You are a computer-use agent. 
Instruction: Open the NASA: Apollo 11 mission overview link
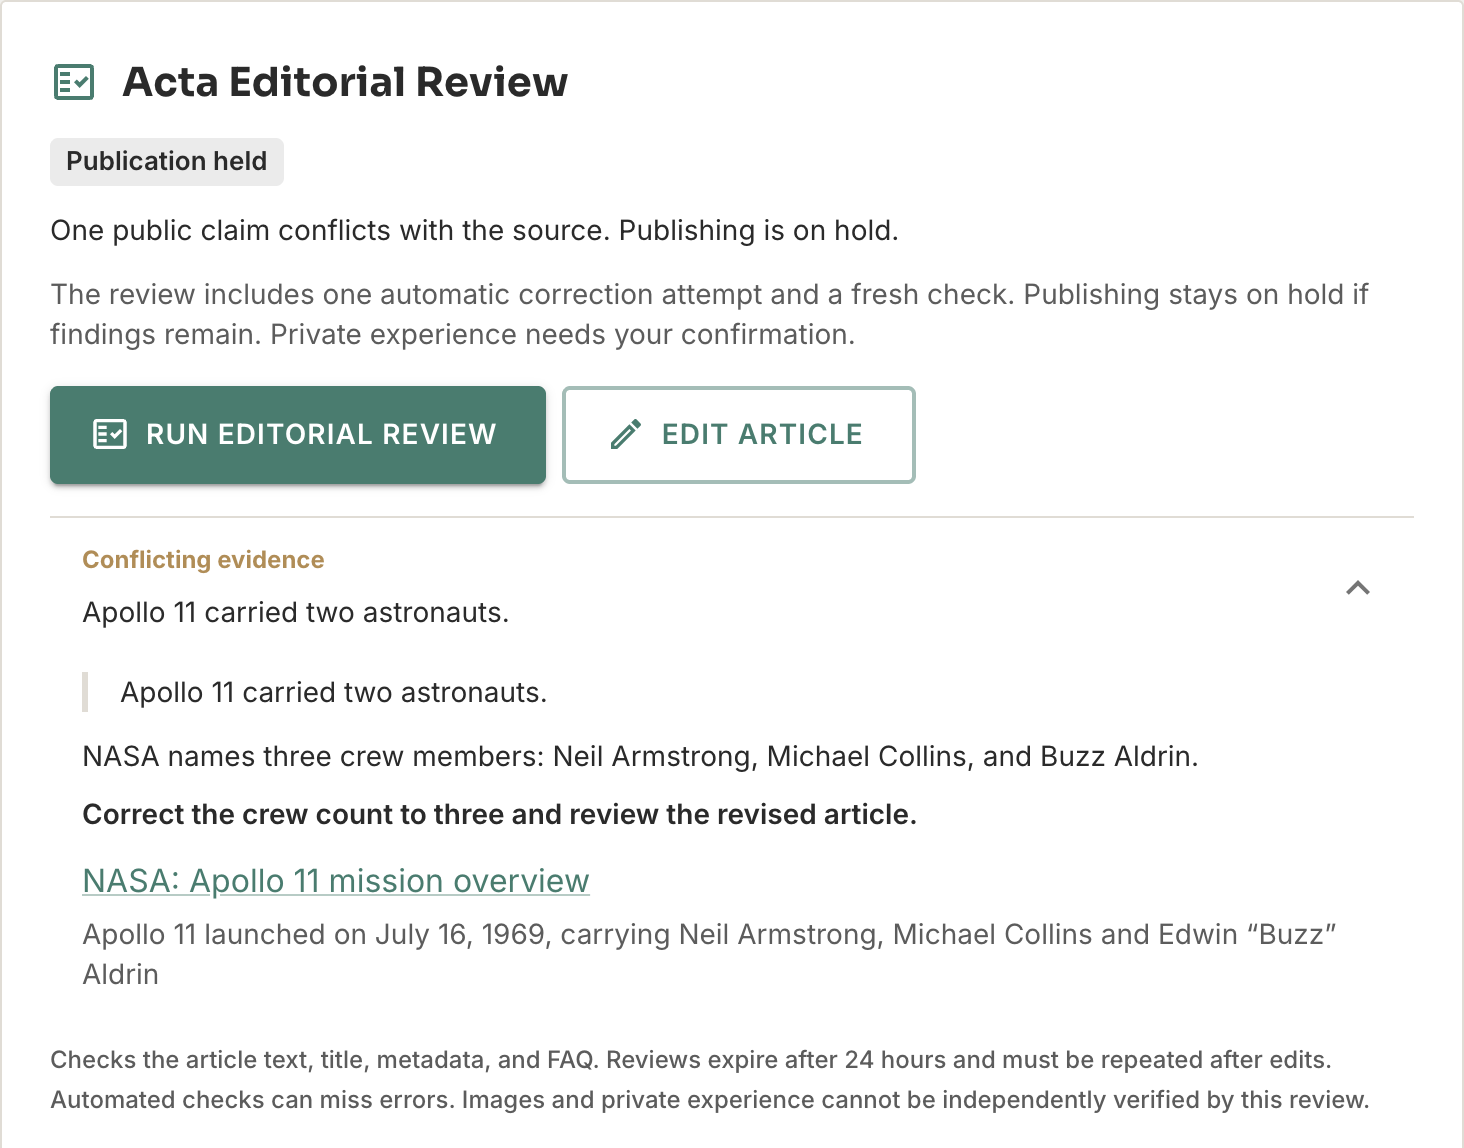[x=336, y=881]
